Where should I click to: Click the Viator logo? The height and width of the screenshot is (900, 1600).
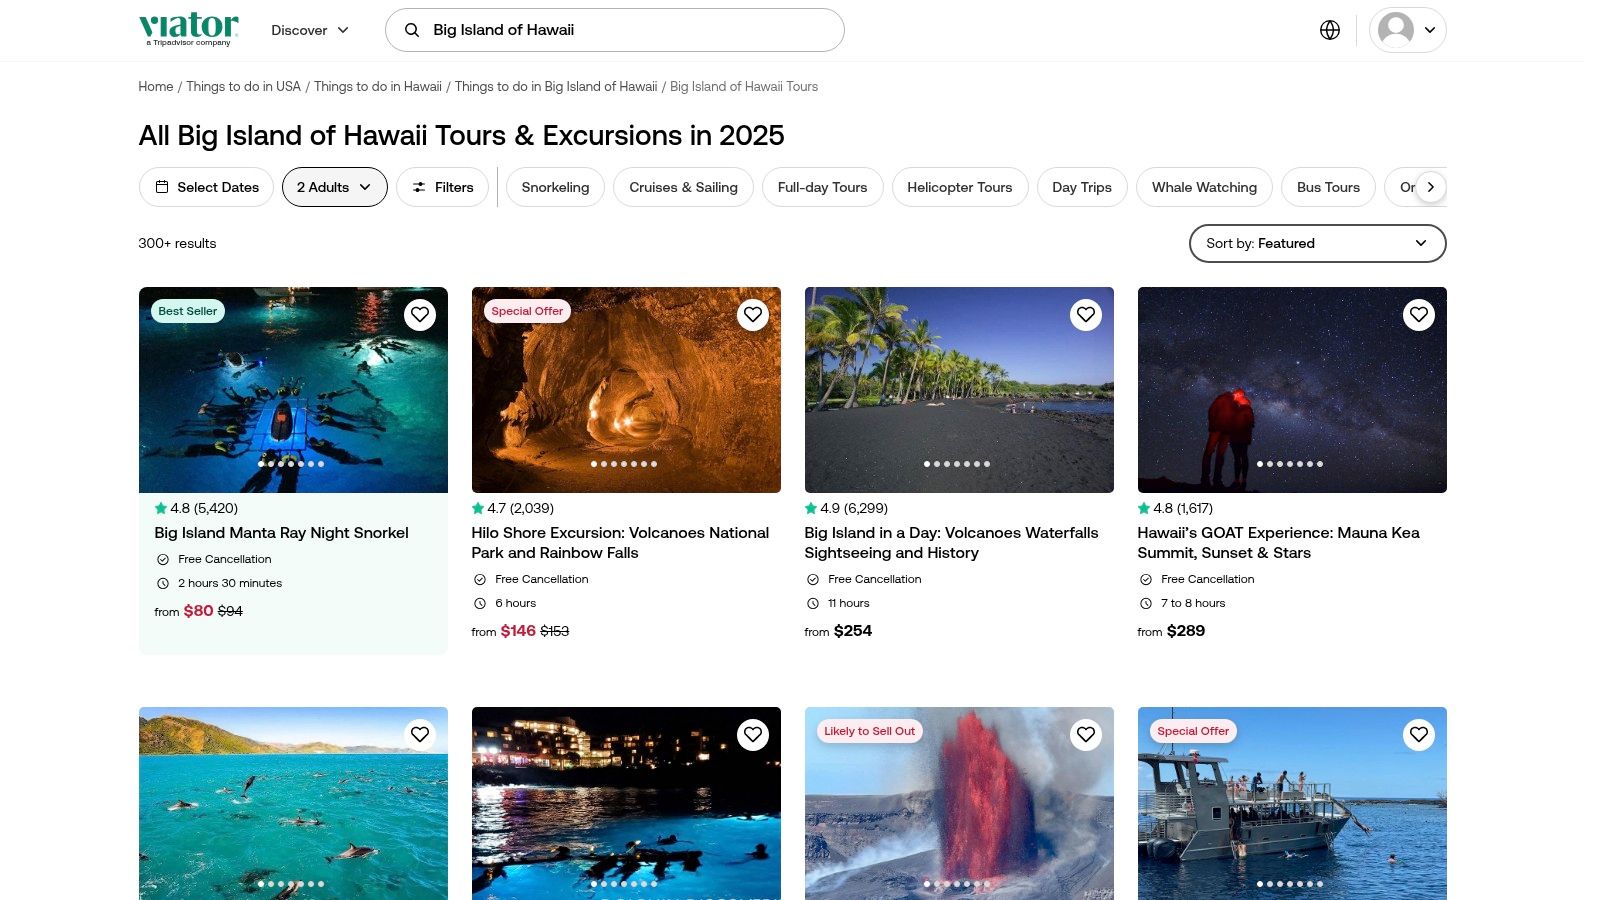tap(189, 29)
